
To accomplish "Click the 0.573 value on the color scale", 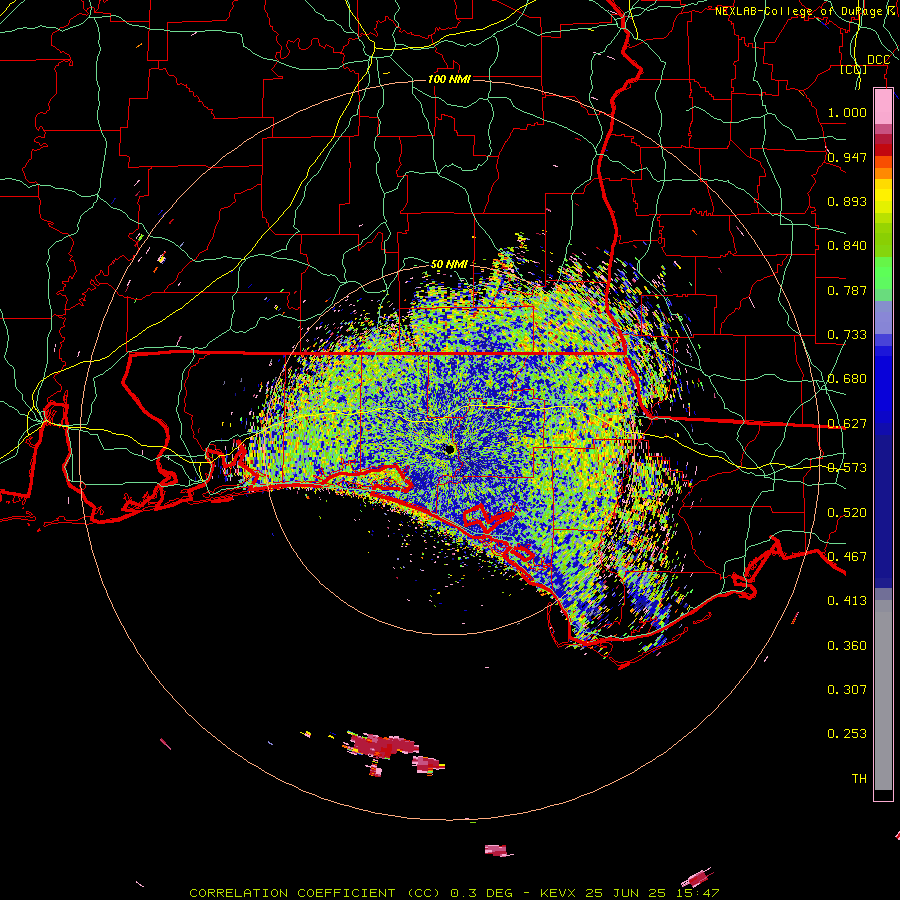I will pos(847,468).
